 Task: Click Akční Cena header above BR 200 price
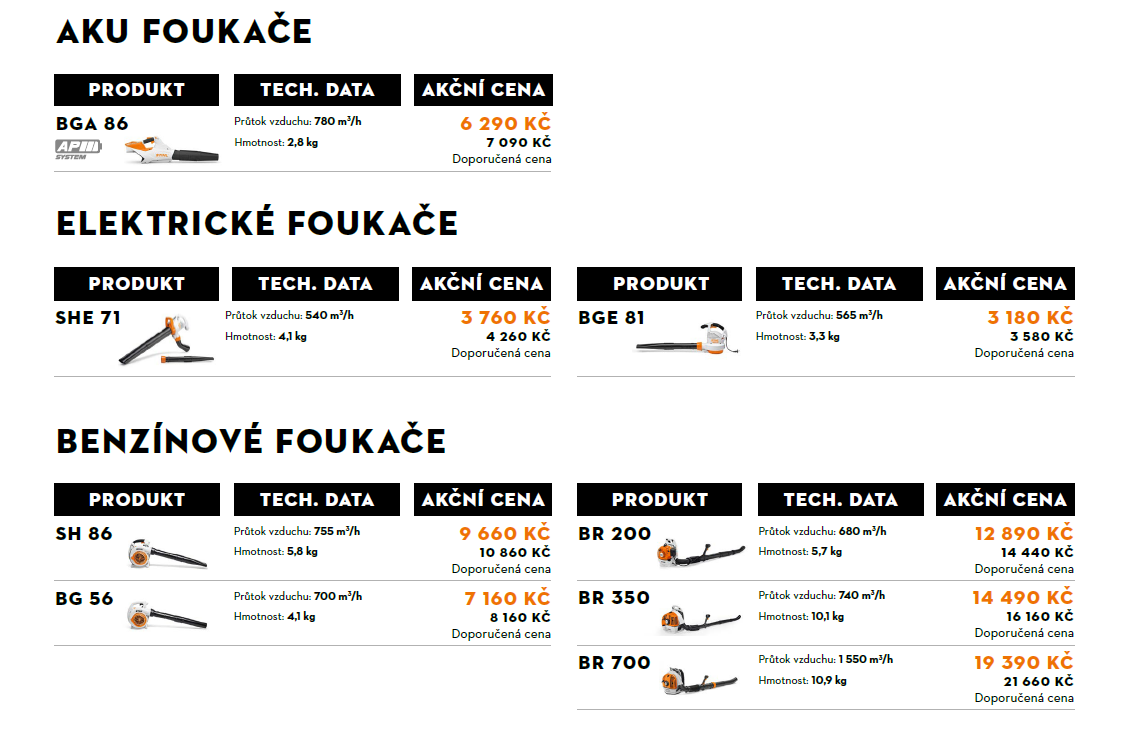pyautogui.click(x=1005, y=500)
